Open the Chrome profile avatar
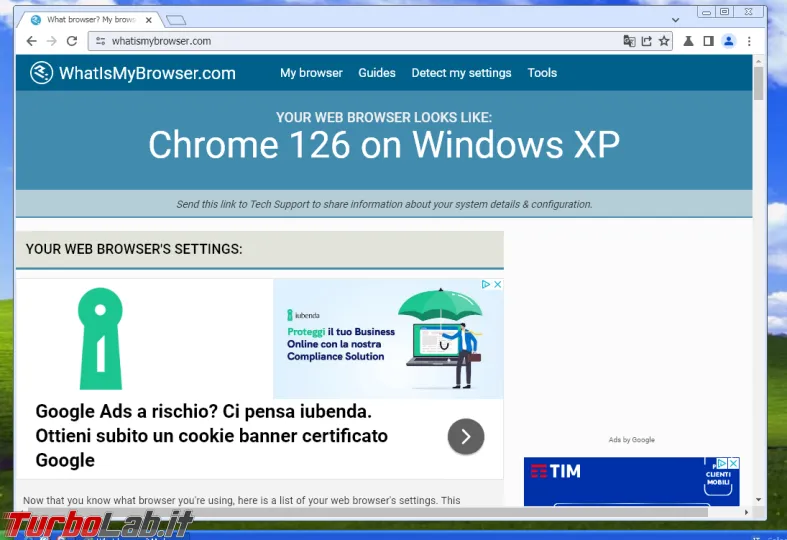Screen dimensions: 787x540 (728, 41)
